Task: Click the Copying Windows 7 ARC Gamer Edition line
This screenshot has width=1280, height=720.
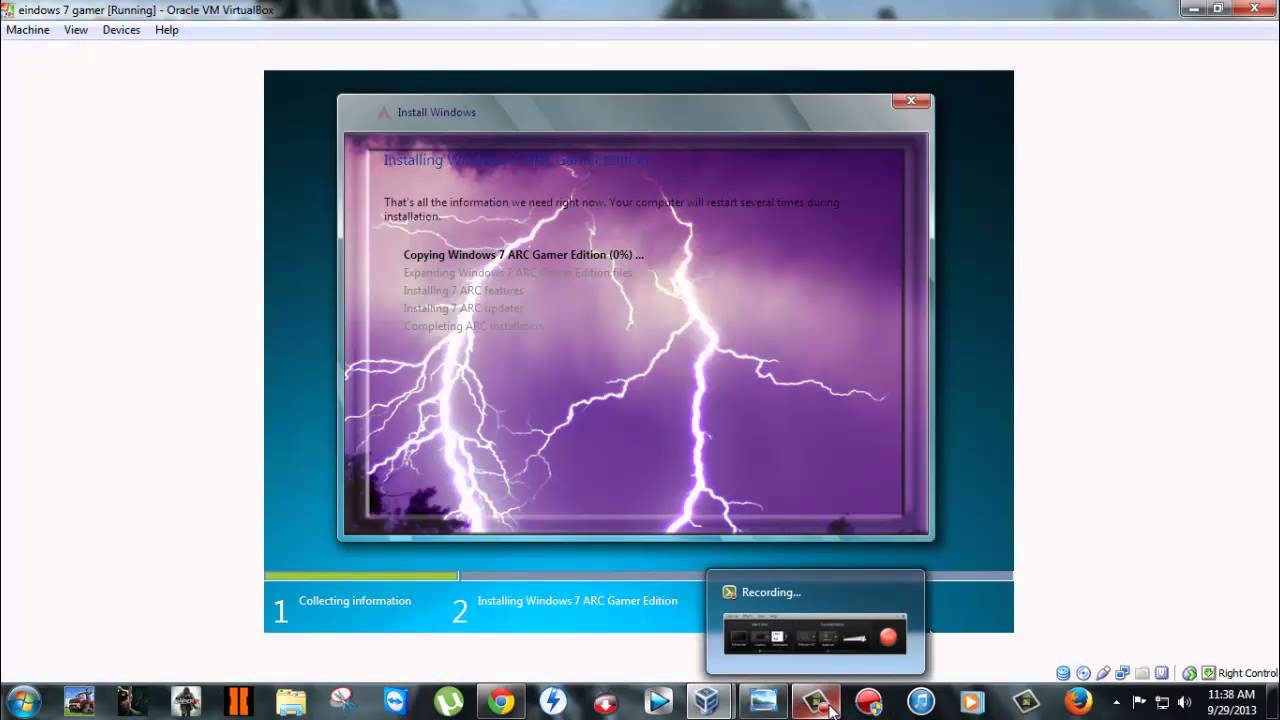Action: pos(523,255)
